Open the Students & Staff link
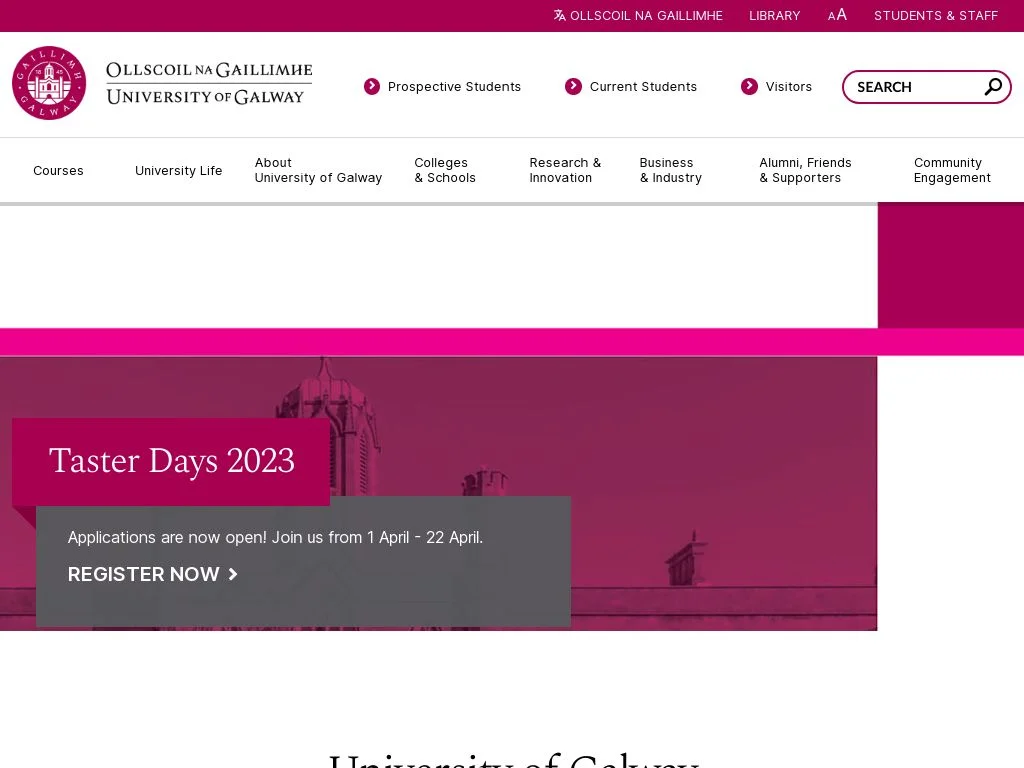 coord(936,16)
